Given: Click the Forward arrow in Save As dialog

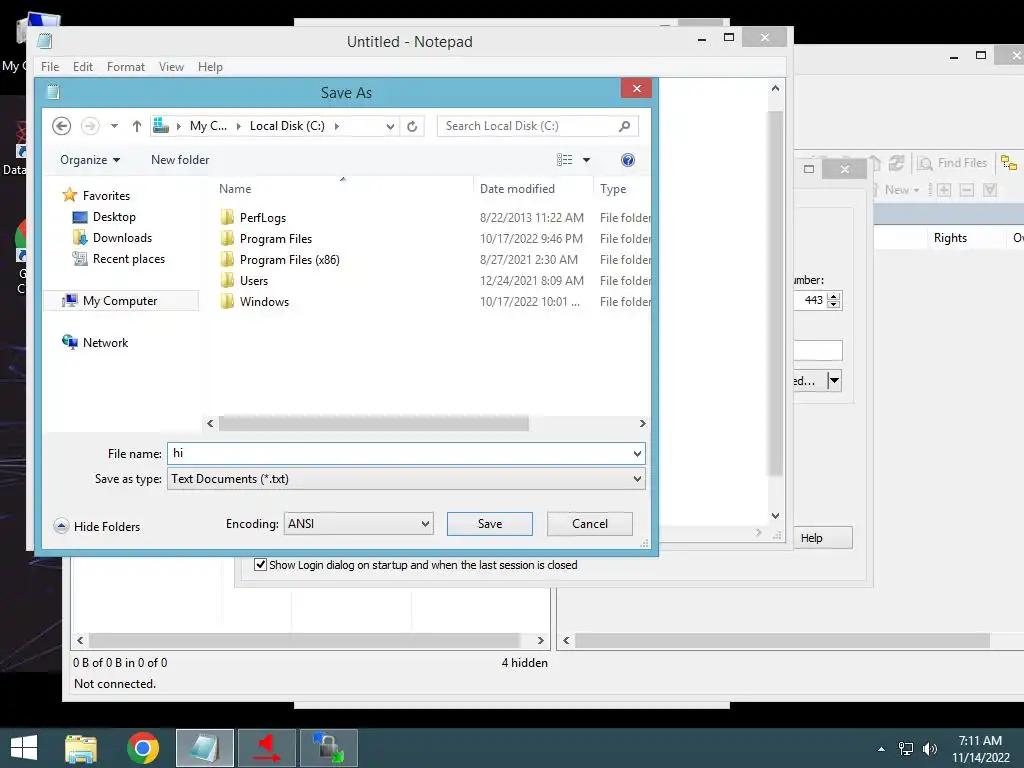Looking at the screenshot, I should [x=90, y=125].
